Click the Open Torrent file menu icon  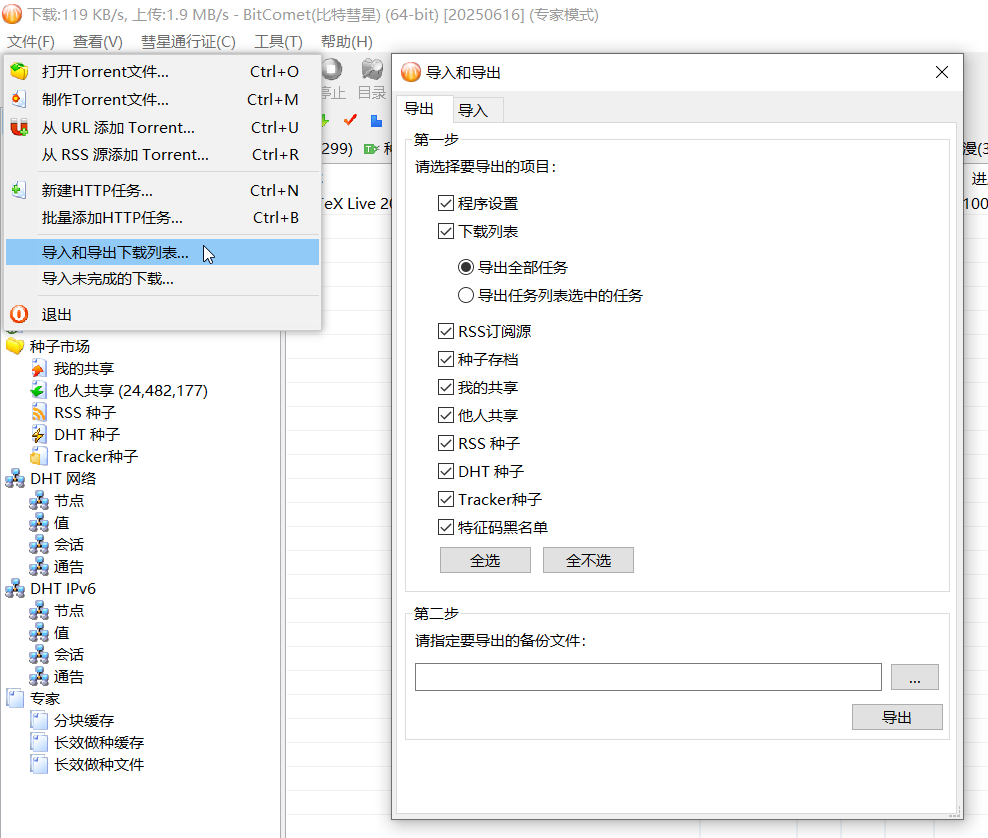pyautogui.click(x=18, y=72)
